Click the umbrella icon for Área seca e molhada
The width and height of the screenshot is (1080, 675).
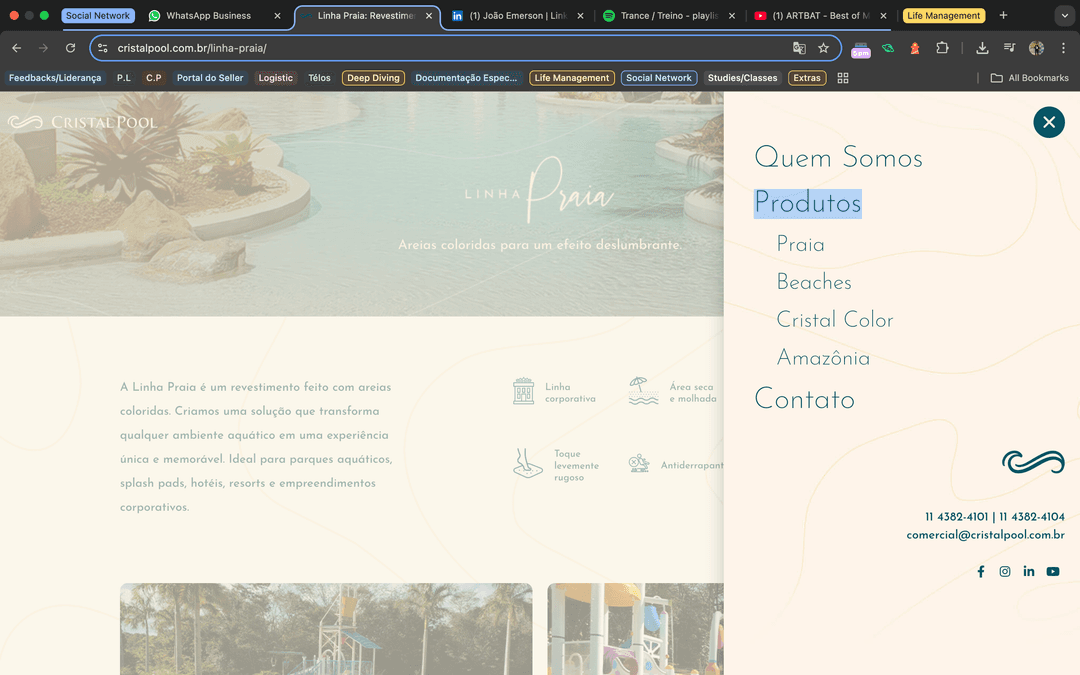click(641, 390)
